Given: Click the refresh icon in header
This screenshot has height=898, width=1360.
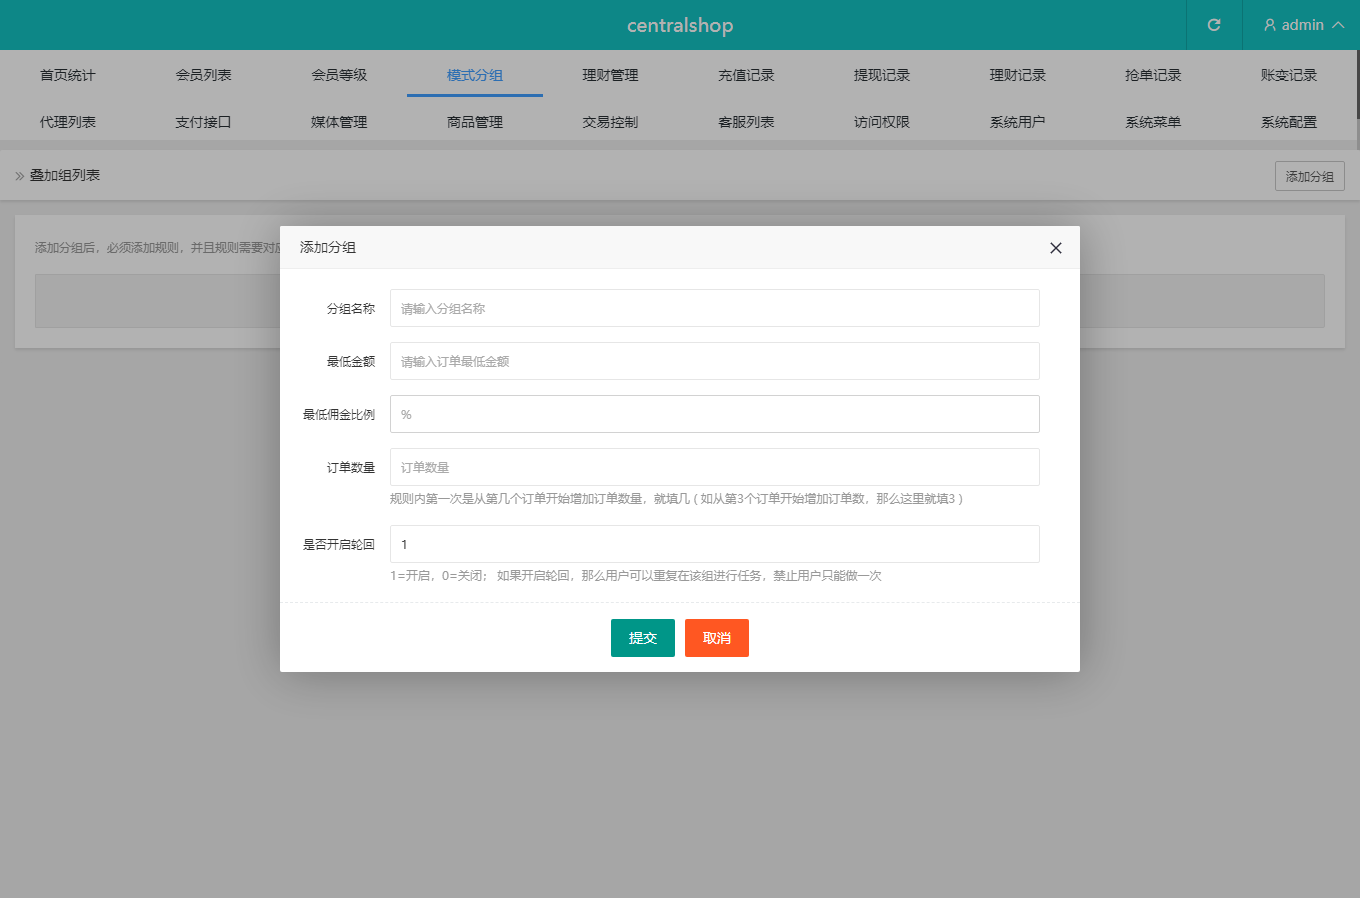Looking at the screenshot, I should click(x=1214, y=25).
